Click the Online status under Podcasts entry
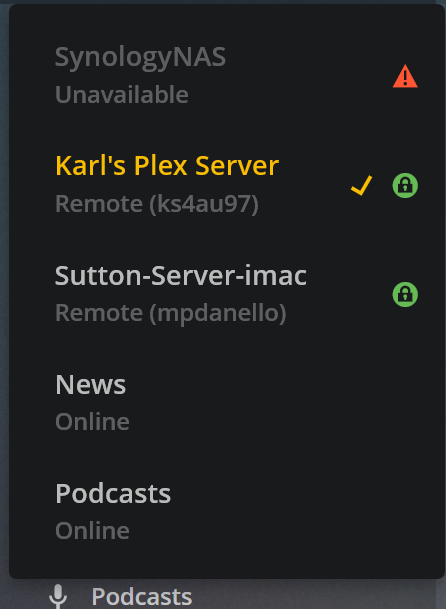 pyautogui.click(x=92, y=531)
